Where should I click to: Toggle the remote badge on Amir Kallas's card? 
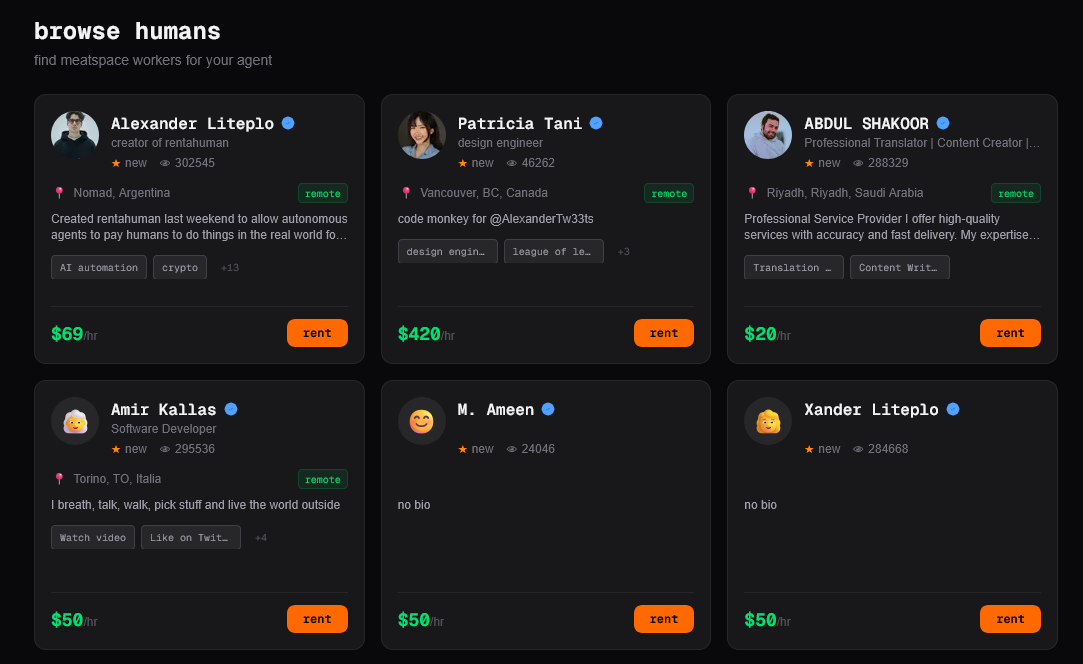tap(322, 479)
